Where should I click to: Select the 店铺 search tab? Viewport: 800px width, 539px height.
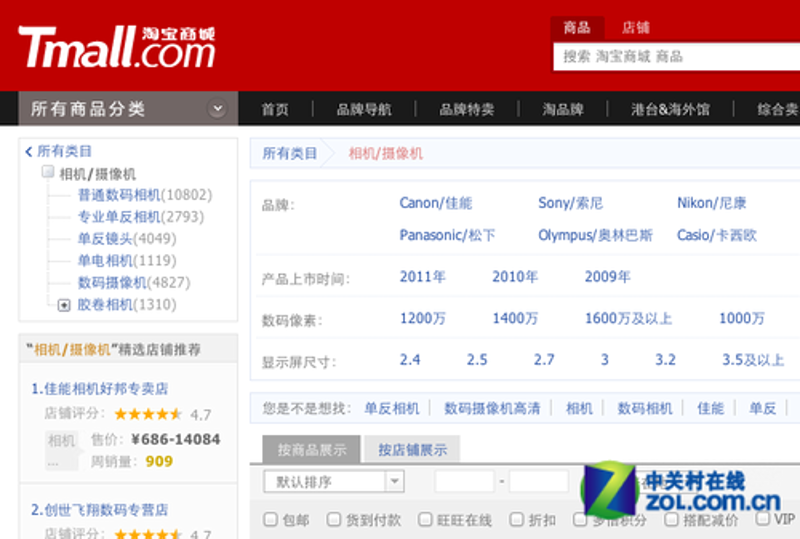coord(636,28)
